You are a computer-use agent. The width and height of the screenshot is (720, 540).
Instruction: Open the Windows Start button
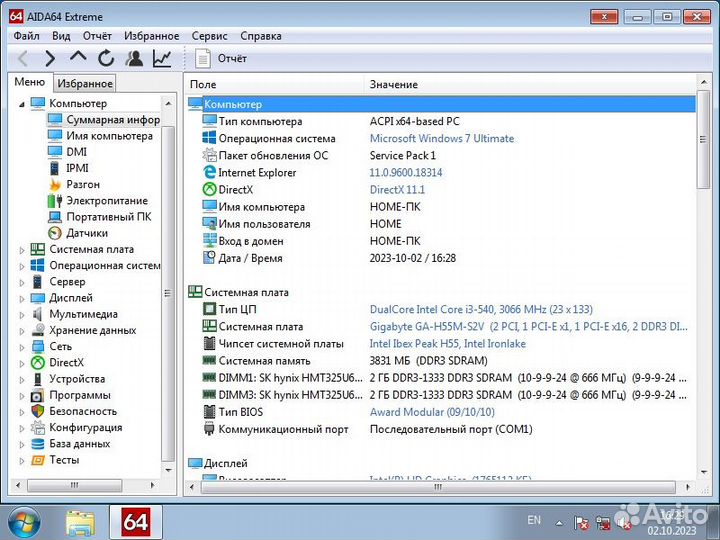click(x=23, y=523)
